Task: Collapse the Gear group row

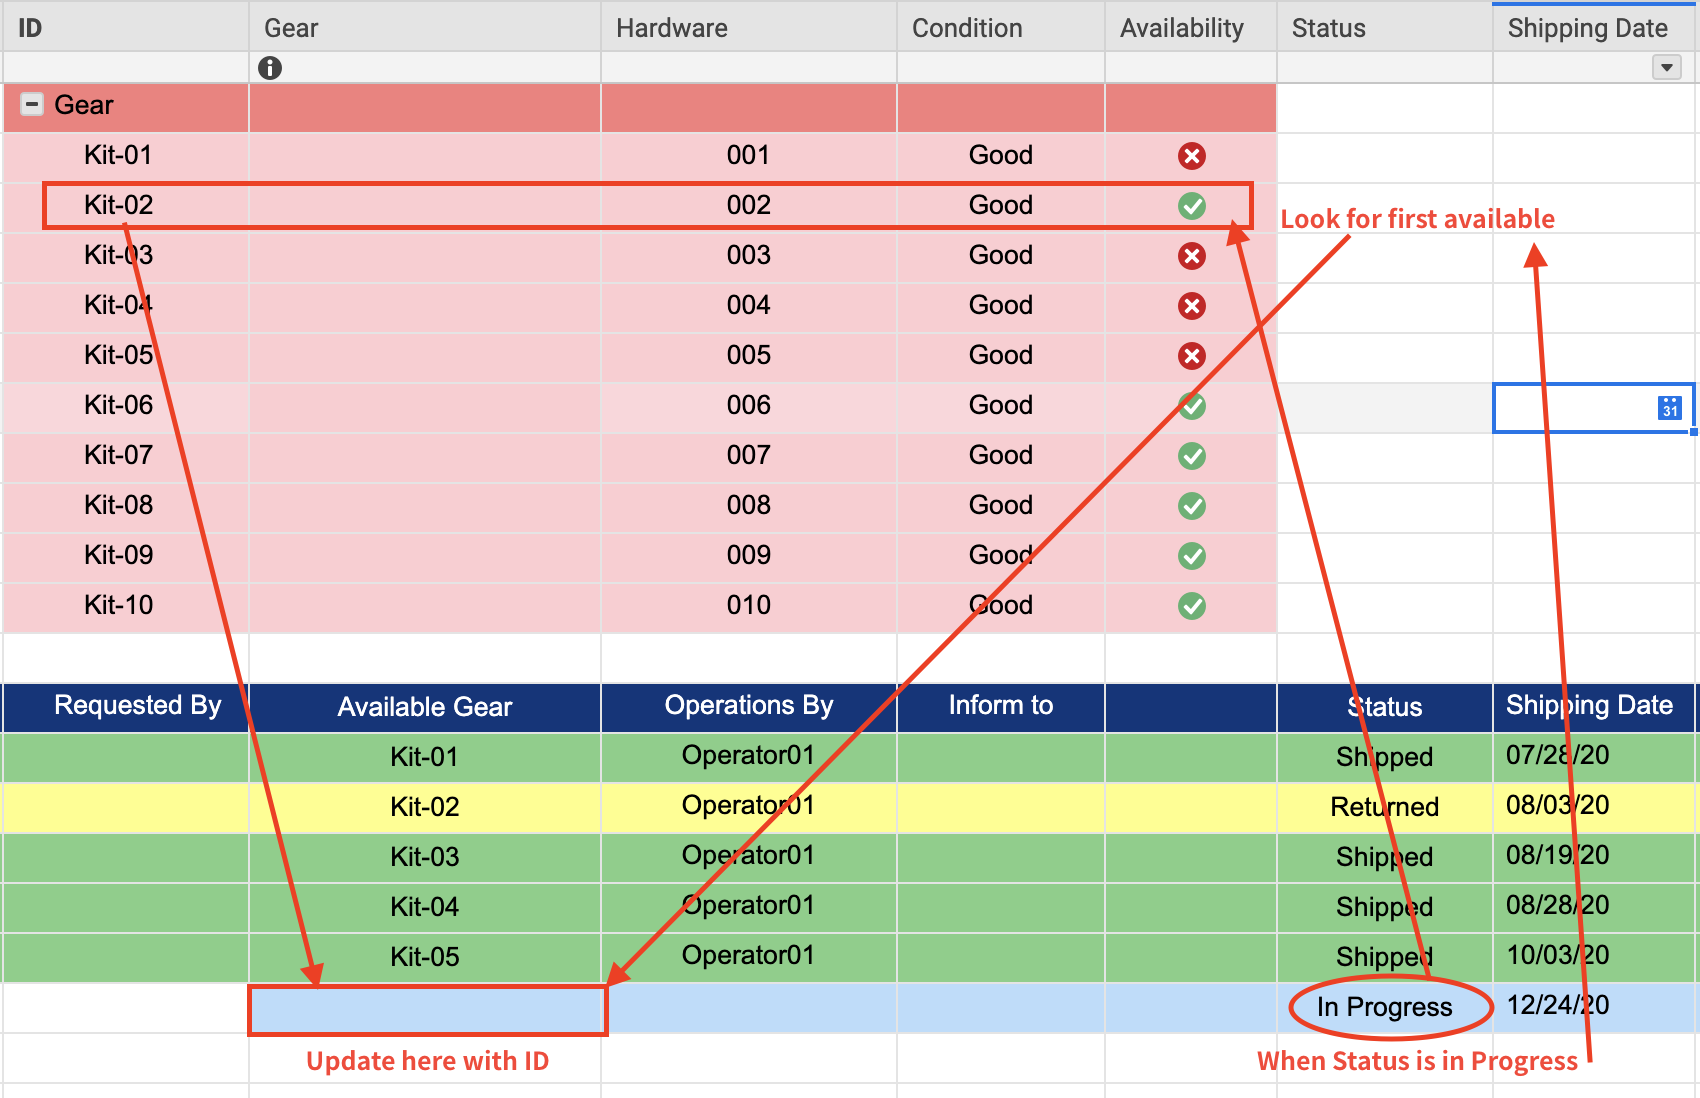Action: pos(31,104)
